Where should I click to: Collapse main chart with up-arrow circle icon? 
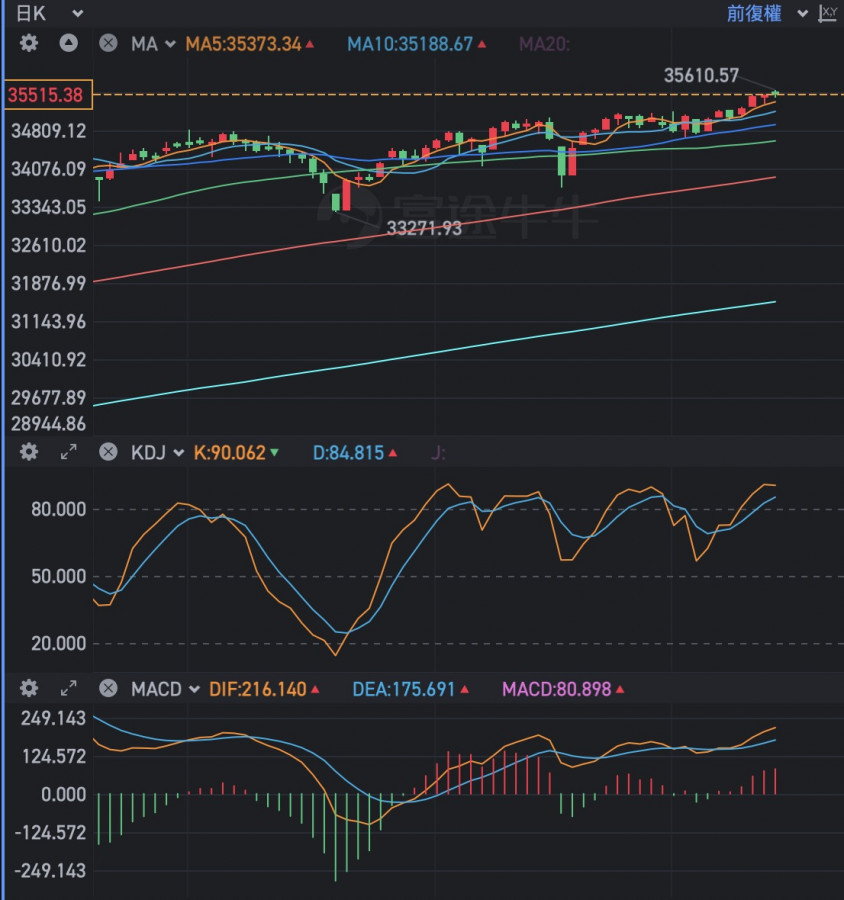(x=68, y=43)
